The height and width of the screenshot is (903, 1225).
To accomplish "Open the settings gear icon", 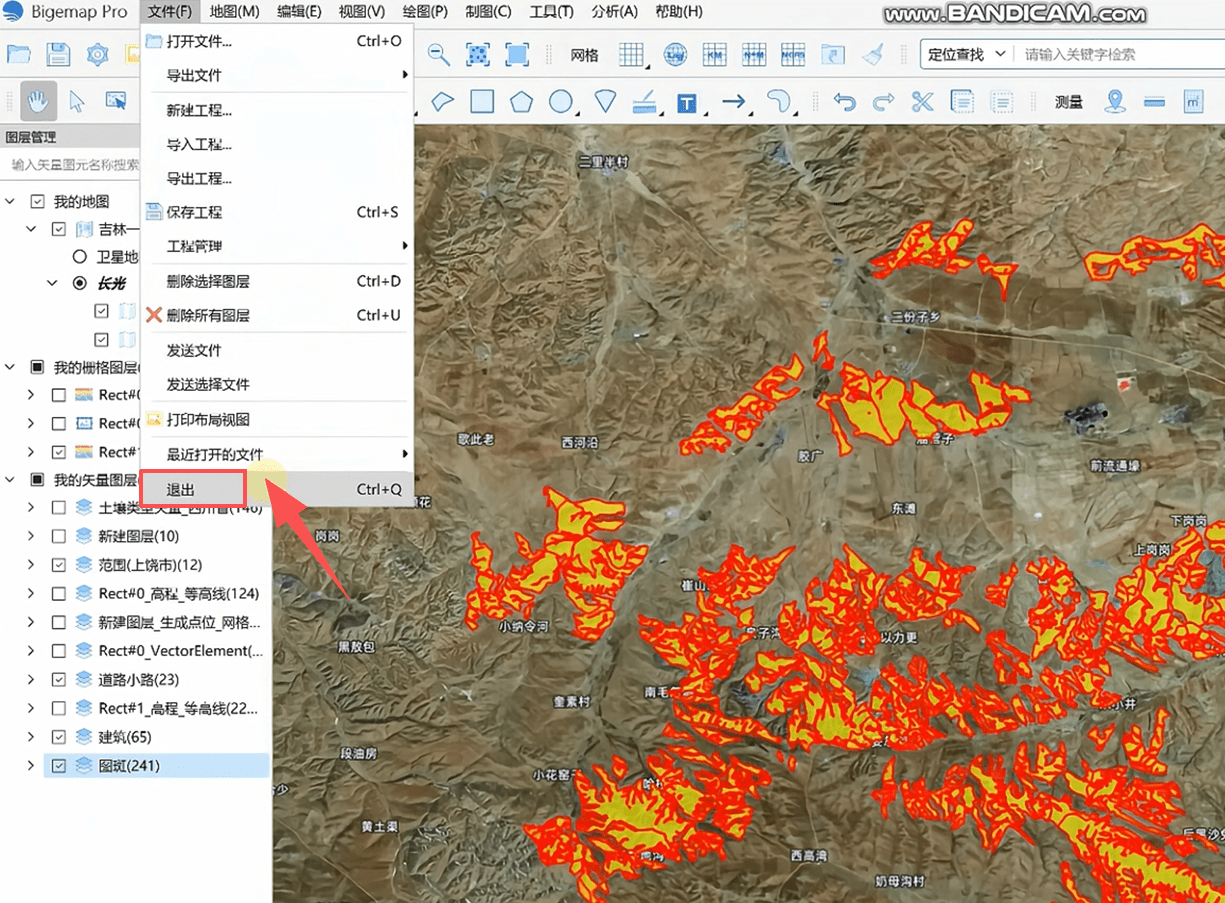I will [97, 55].
